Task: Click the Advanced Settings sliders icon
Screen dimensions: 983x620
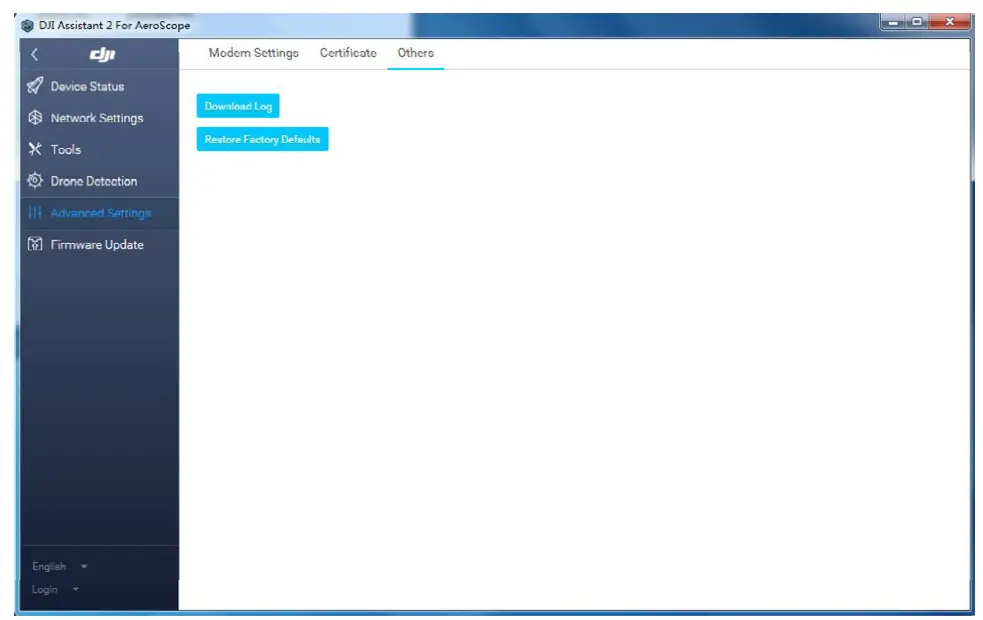Action: click(x=35, y=213)
